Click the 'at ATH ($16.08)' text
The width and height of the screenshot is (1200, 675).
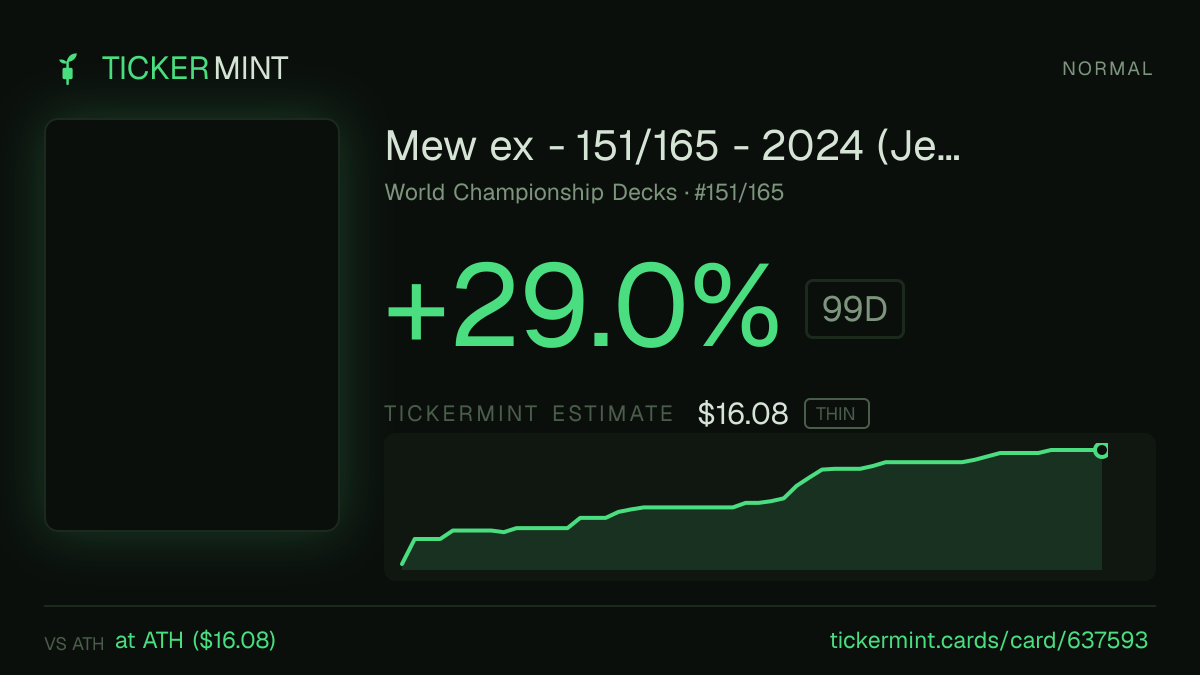196,640
